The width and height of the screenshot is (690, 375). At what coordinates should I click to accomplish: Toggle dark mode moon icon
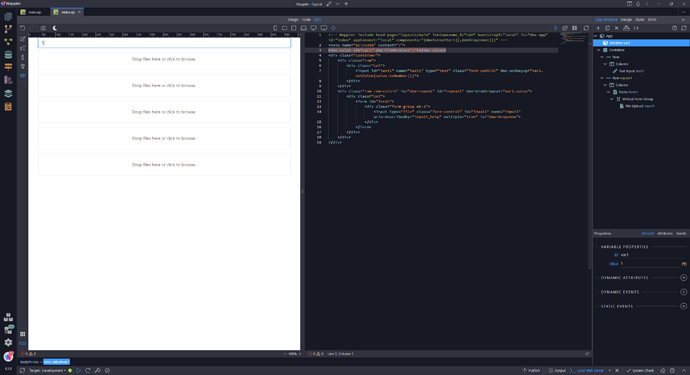click(x=55, y=28)
